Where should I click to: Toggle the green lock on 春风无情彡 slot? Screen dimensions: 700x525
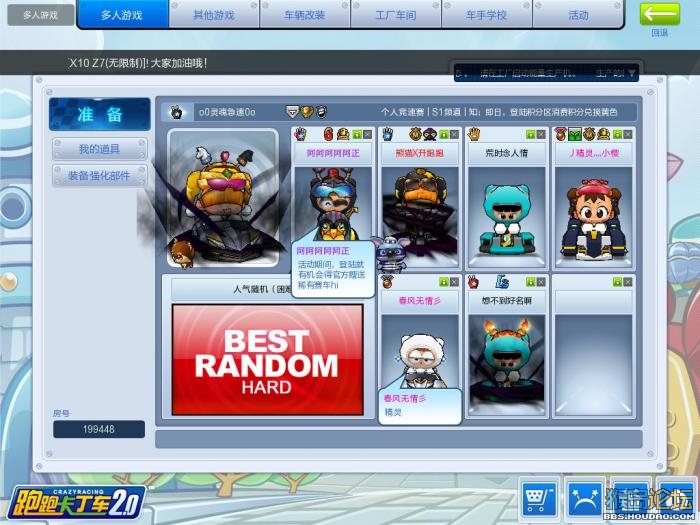pyautogui.click(x=443, y=282)
